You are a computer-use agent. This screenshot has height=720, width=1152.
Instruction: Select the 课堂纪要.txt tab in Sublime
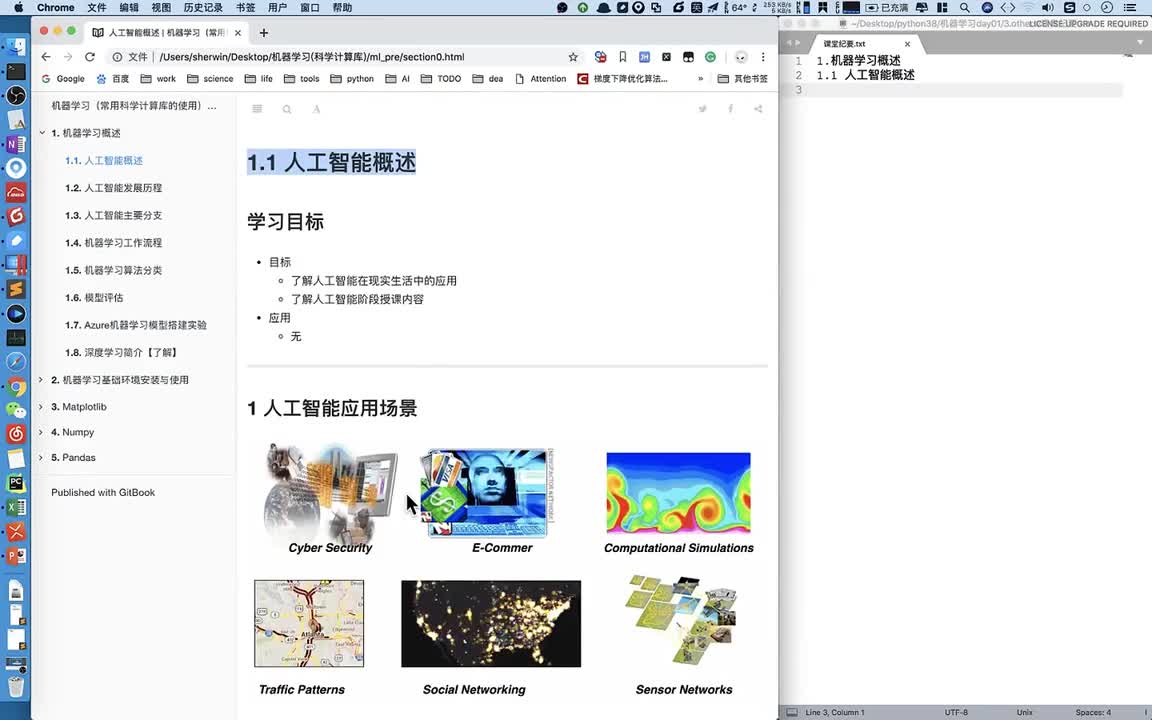[x=845, y=44]
